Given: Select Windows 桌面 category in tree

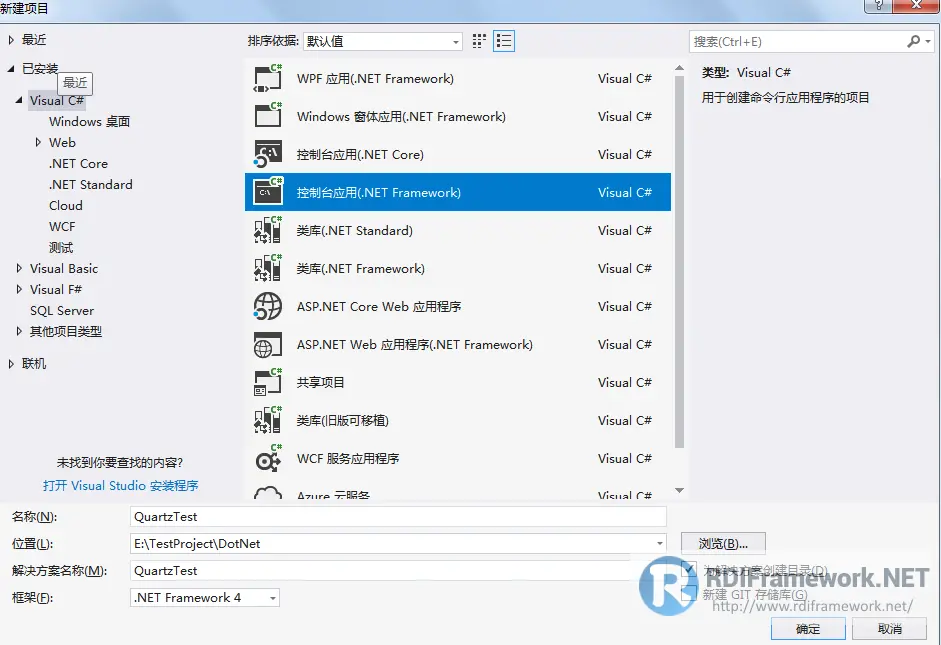Looking at the screenshot, I should point(89,121).
